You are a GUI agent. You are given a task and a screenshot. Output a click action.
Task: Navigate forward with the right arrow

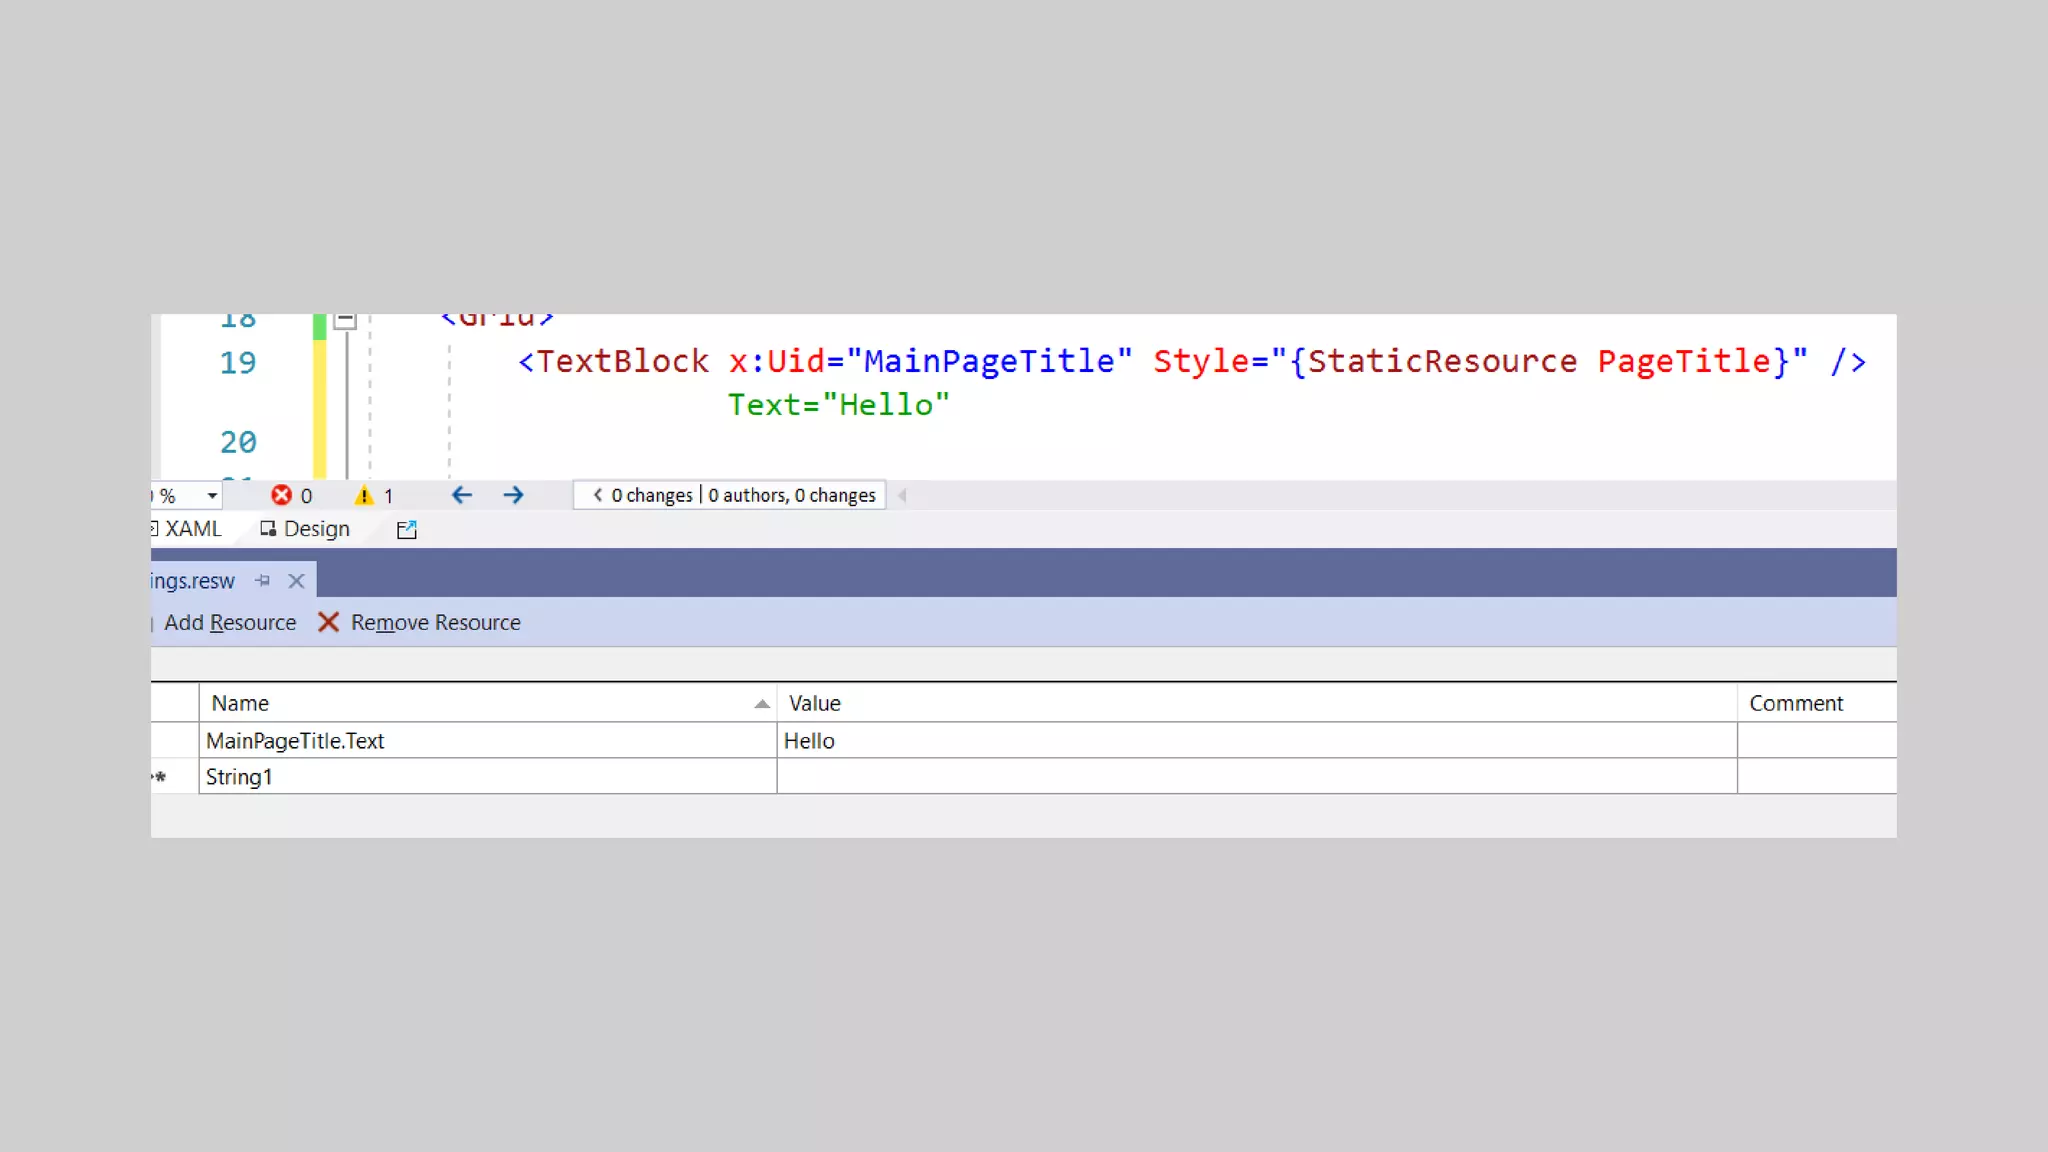pos(513,495)
